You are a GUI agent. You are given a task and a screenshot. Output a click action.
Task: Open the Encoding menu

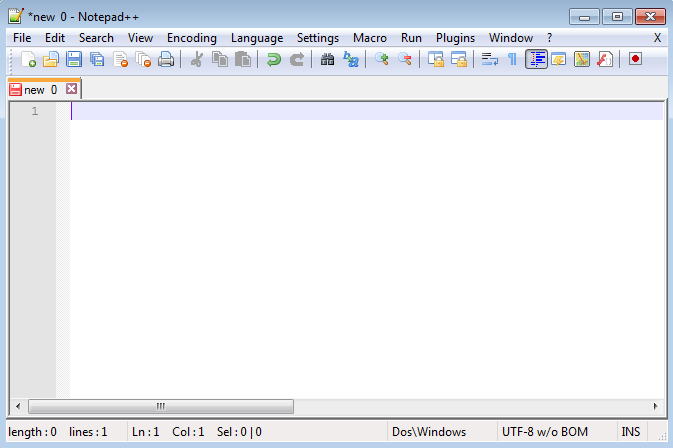(x=192, y=38)
